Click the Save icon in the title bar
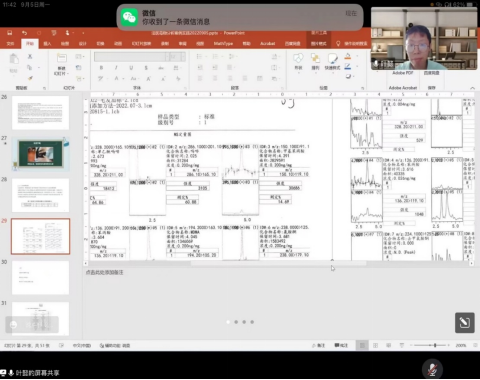480x380 pixels. pyautogui.click(x=10, y=33)
